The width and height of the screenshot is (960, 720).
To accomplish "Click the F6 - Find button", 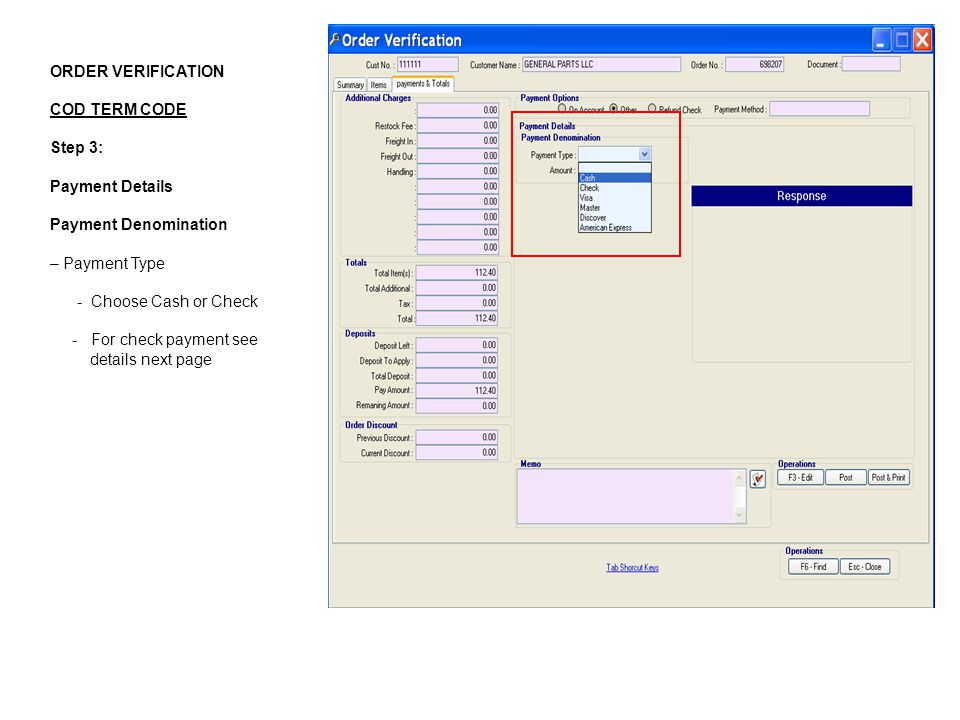I will tap(813, 567).
